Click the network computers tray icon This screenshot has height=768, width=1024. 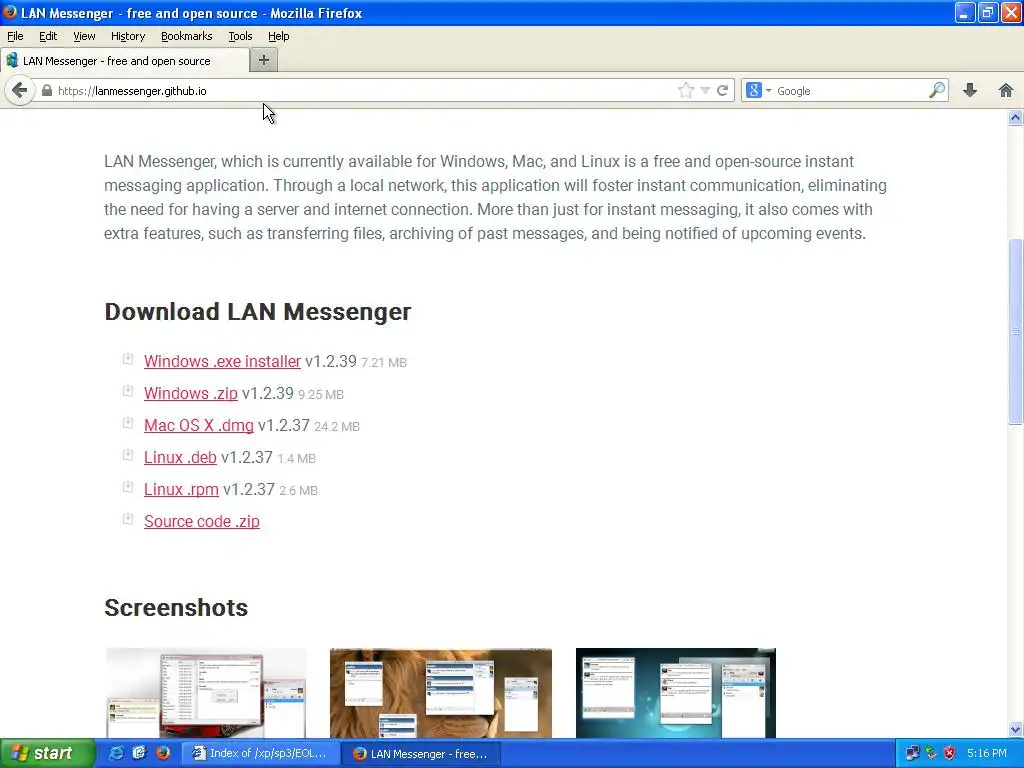click(912, 754)
